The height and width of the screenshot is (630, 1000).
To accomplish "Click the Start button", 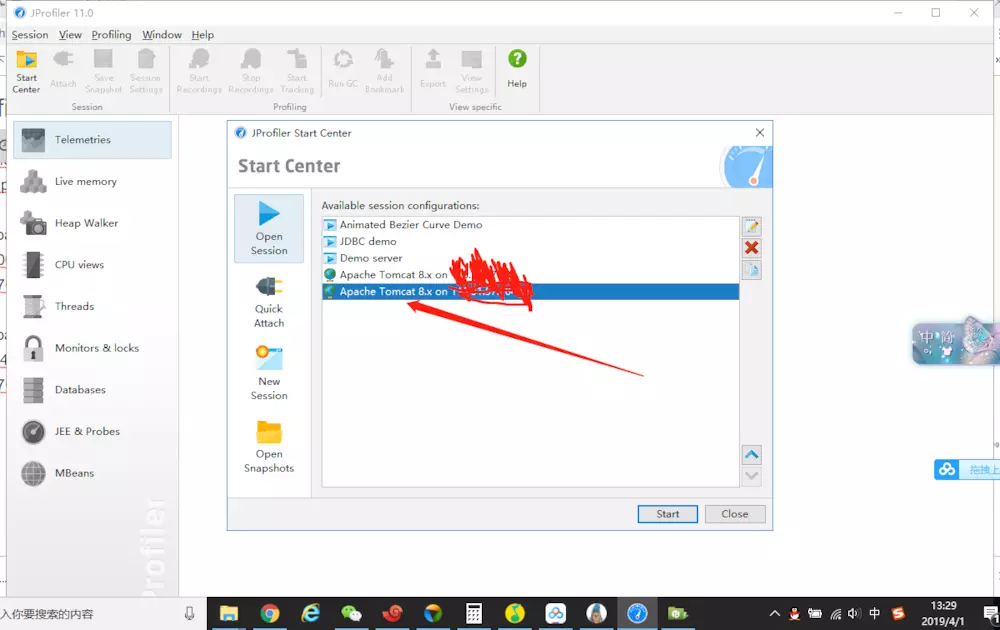I will (668, 514).
